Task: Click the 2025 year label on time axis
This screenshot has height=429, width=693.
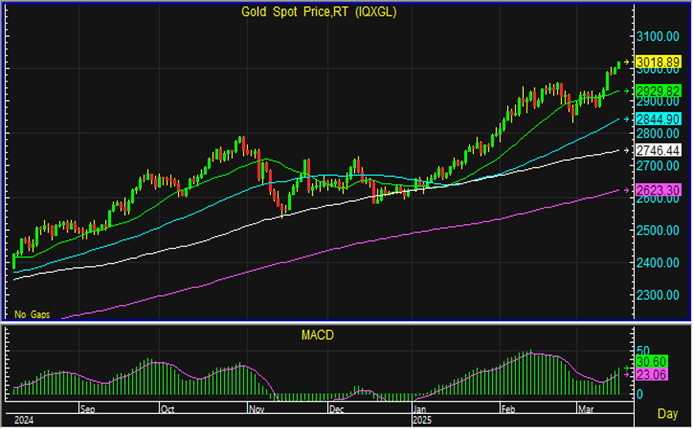Action: [x=423, y=421]
